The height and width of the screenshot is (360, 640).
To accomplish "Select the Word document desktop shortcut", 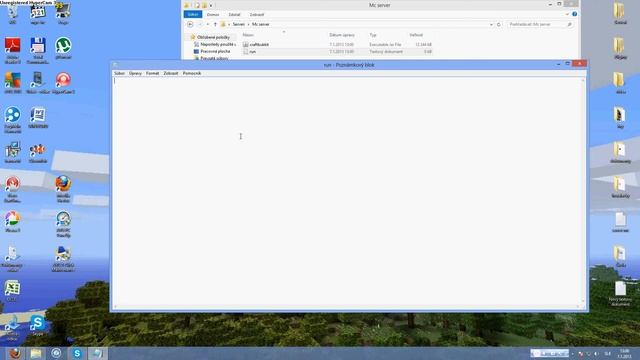I will tap(38, 118).
